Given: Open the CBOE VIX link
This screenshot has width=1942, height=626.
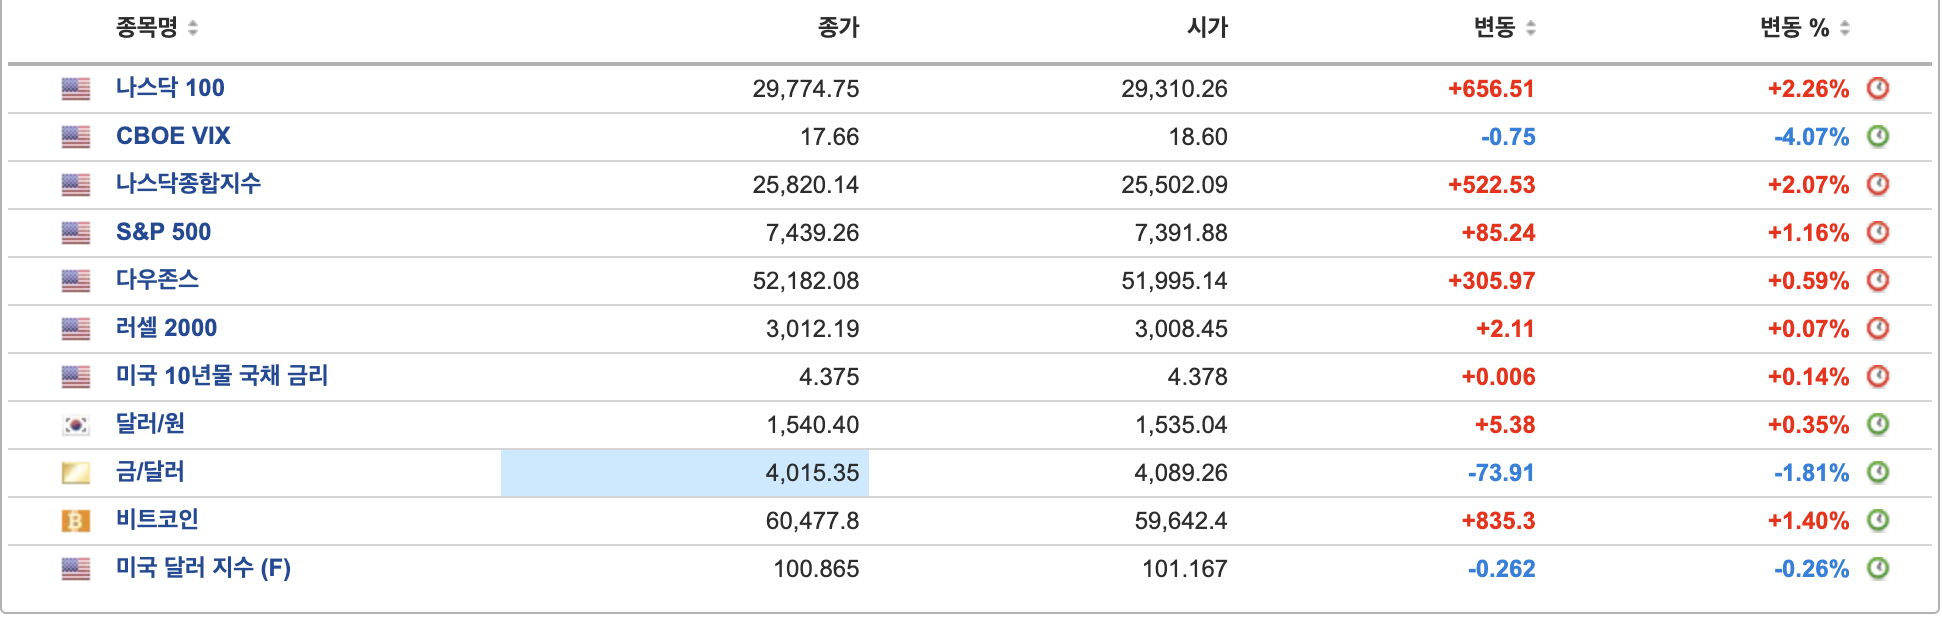Looking at the screenshot, I should point(173,136).
